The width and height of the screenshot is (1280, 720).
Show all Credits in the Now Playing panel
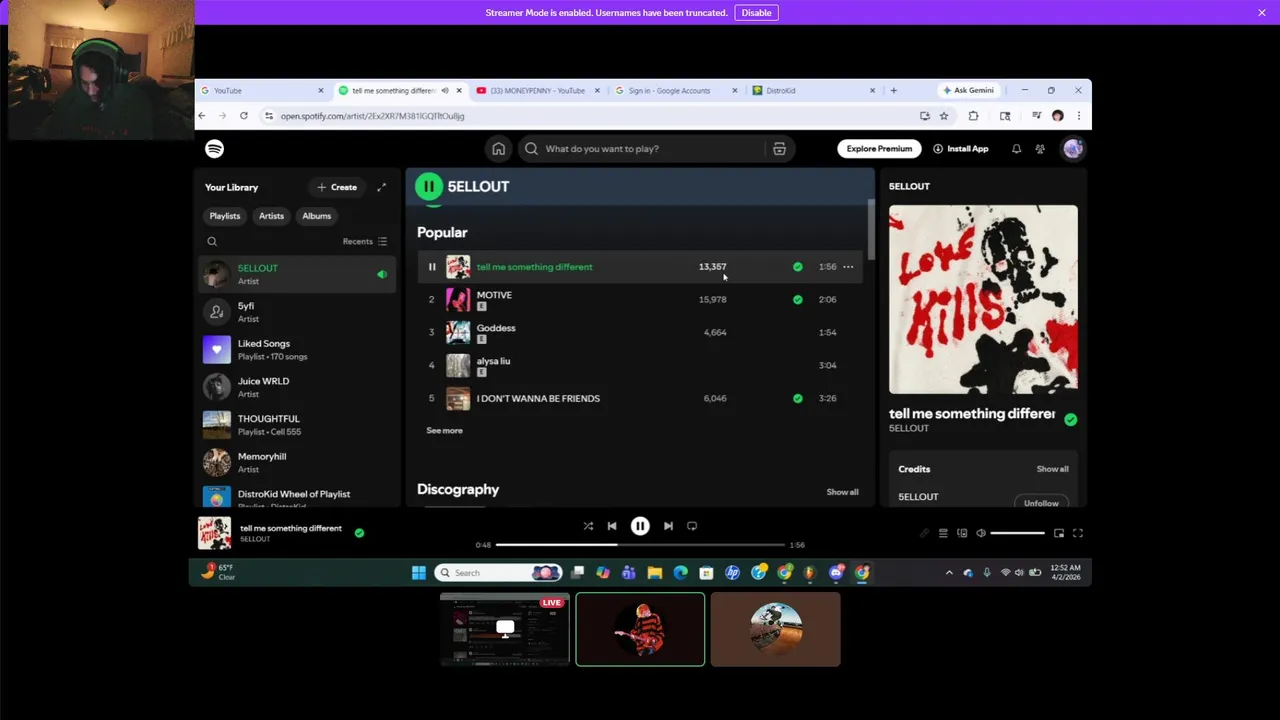coord(1052,469)
